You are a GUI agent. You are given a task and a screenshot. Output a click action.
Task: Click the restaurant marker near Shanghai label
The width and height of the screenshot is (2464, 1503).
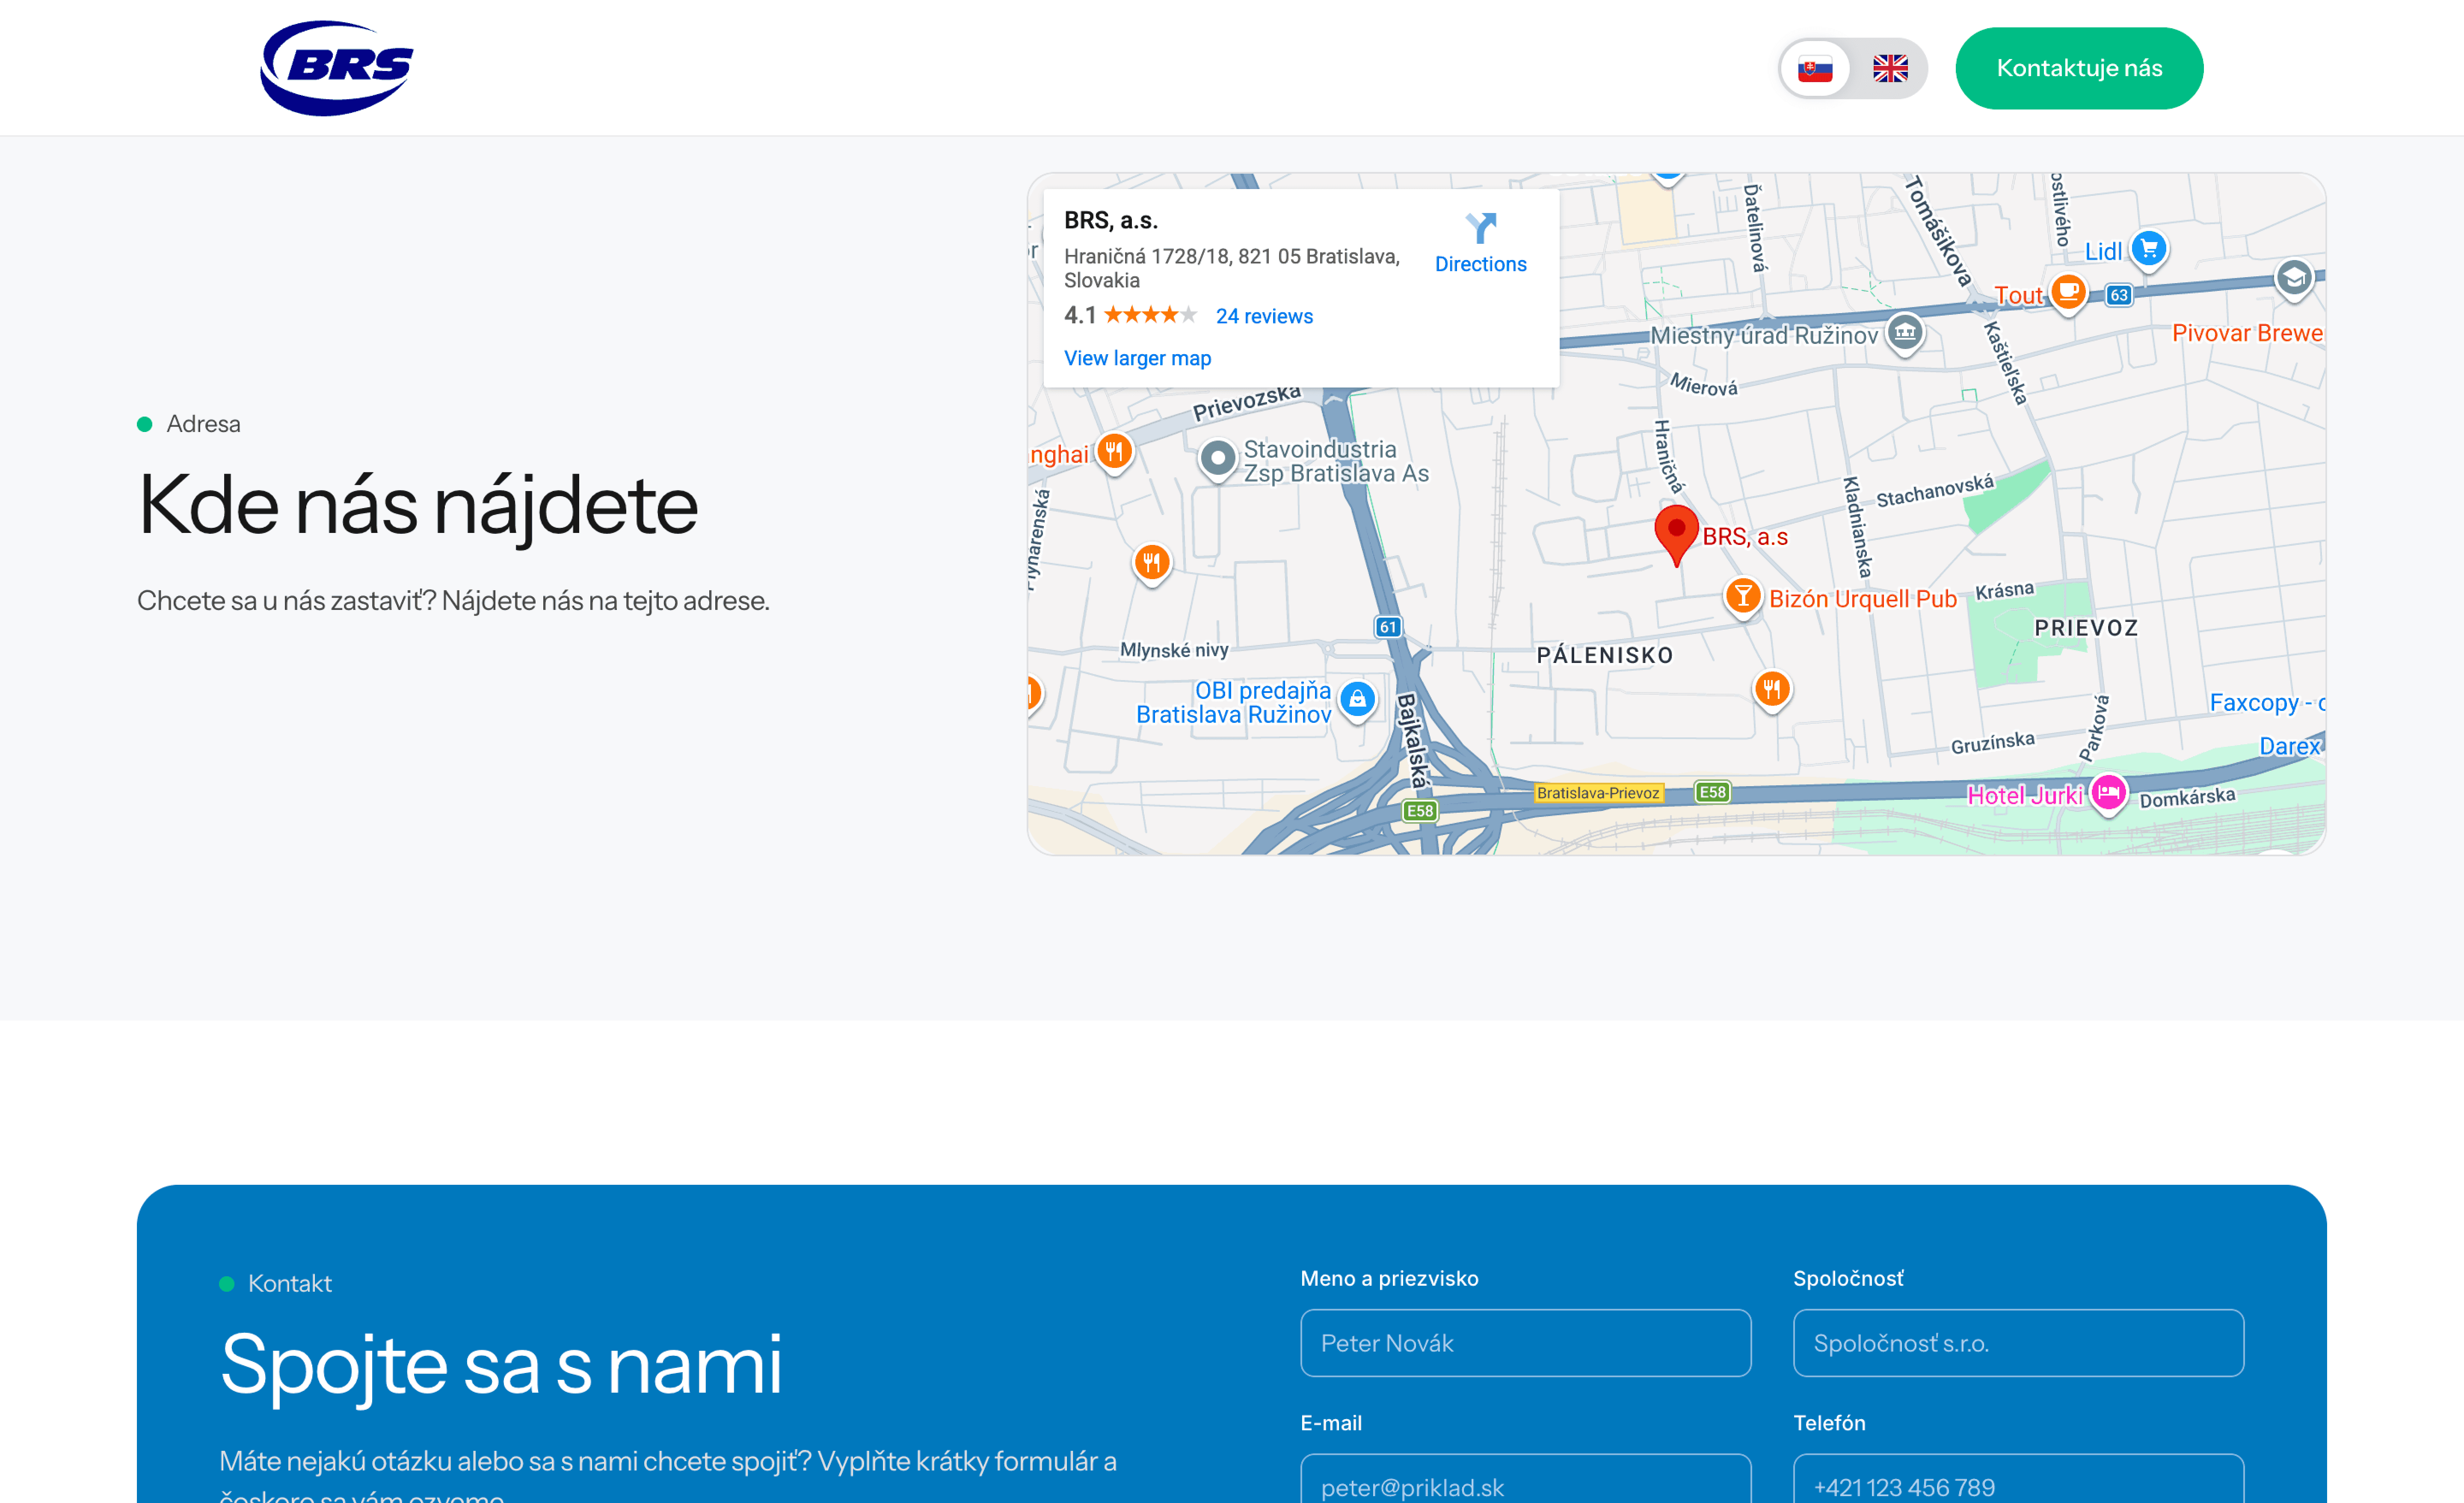[1114, 451]
